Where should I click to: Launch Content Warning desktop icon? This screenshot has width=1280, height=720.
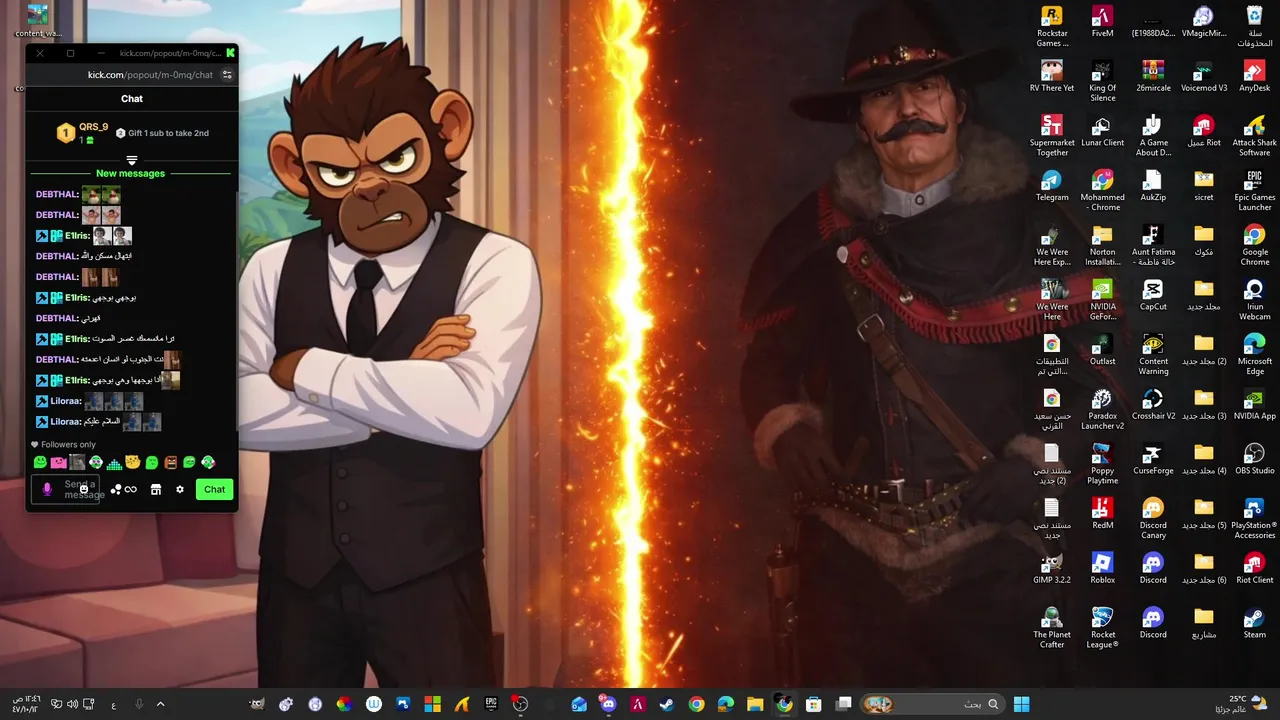1153,356
